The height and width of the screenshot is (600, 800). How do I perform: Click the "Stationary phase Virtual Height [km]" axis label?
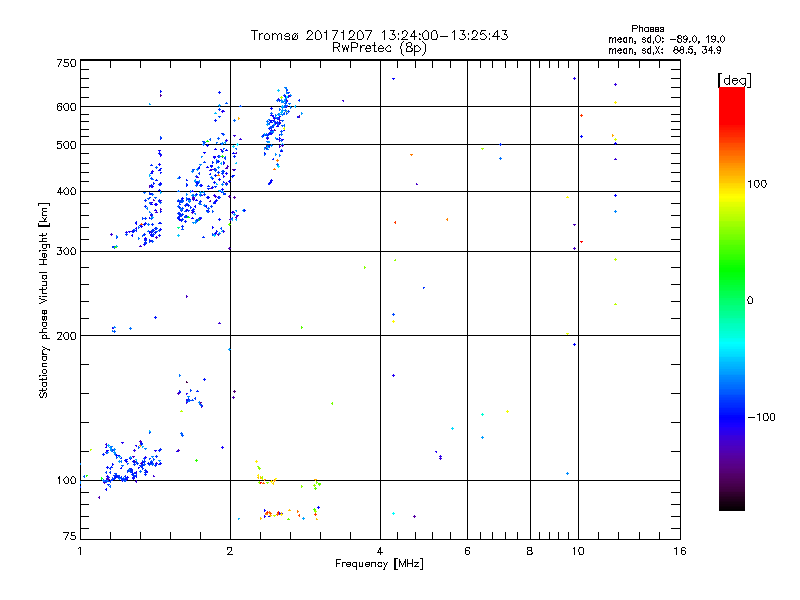tap(44, 300)
